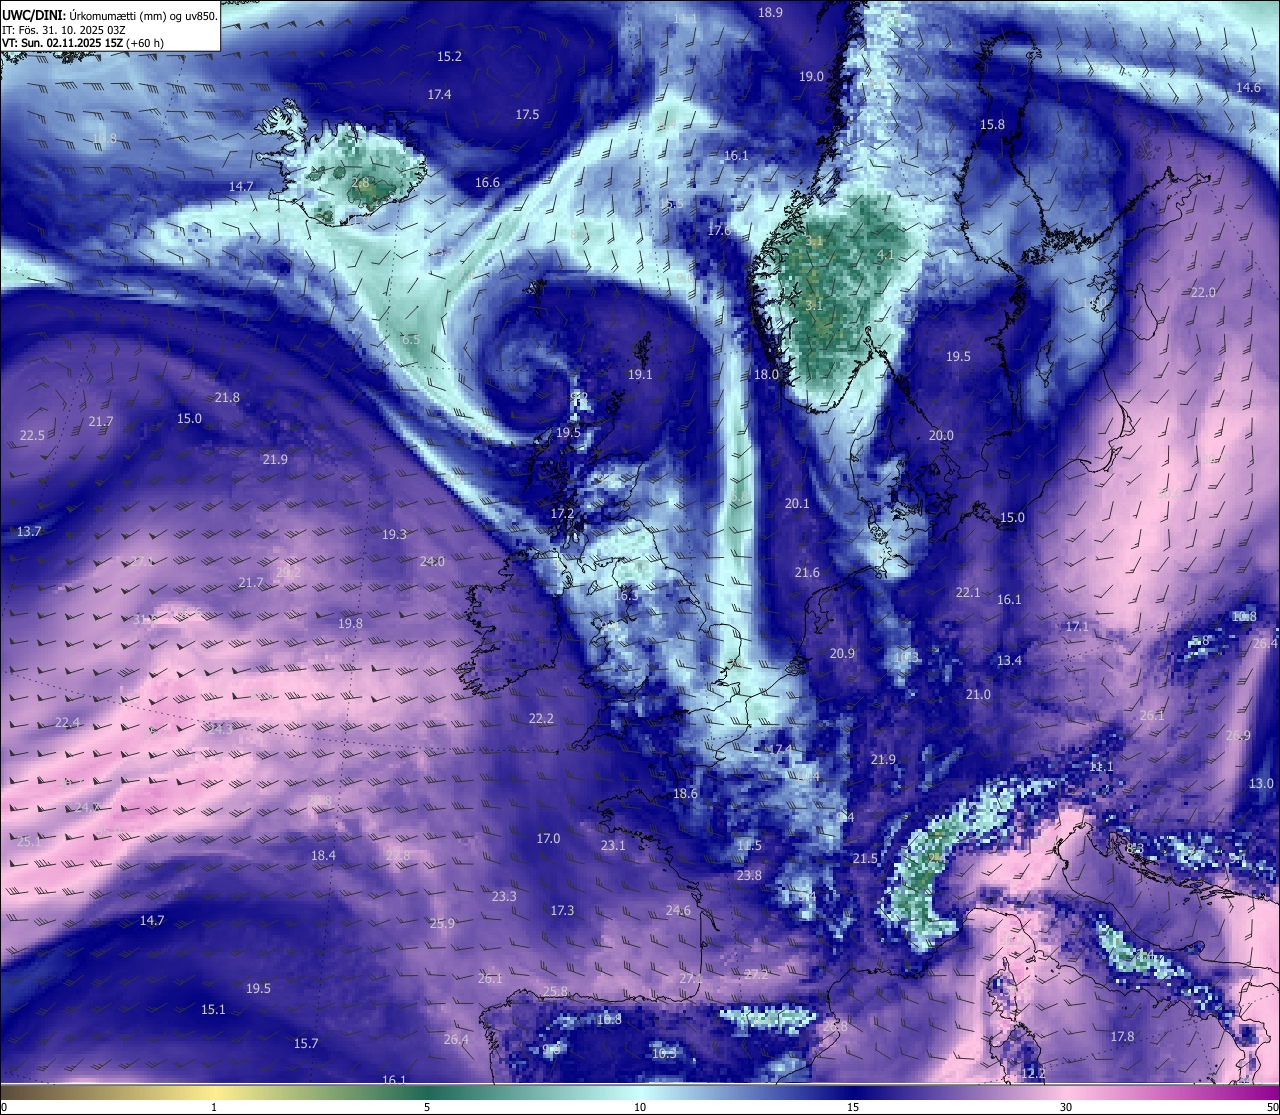
Task: Click the 13.4 value on the map
Action: click(x=1010, y=661)
